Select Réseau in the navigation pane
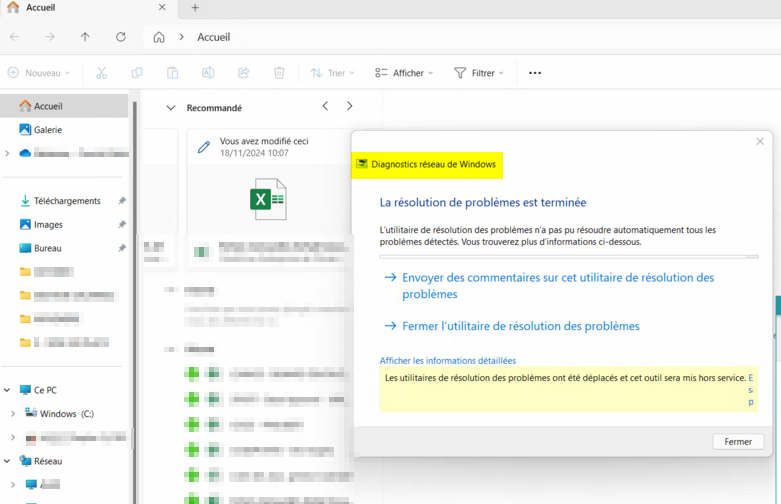 48,461
